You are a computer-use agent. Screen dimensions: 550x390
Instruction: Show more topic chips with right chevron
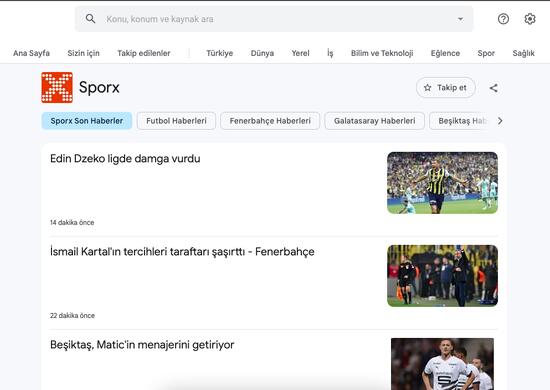click(500, 121)
